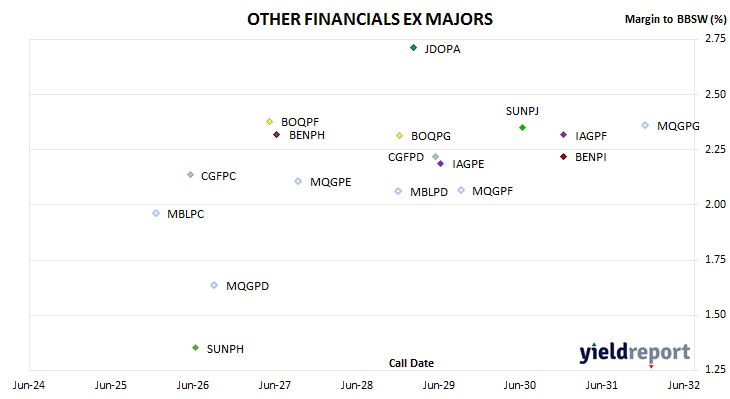Select the green SUNPJ data marker

coord(522,128)
